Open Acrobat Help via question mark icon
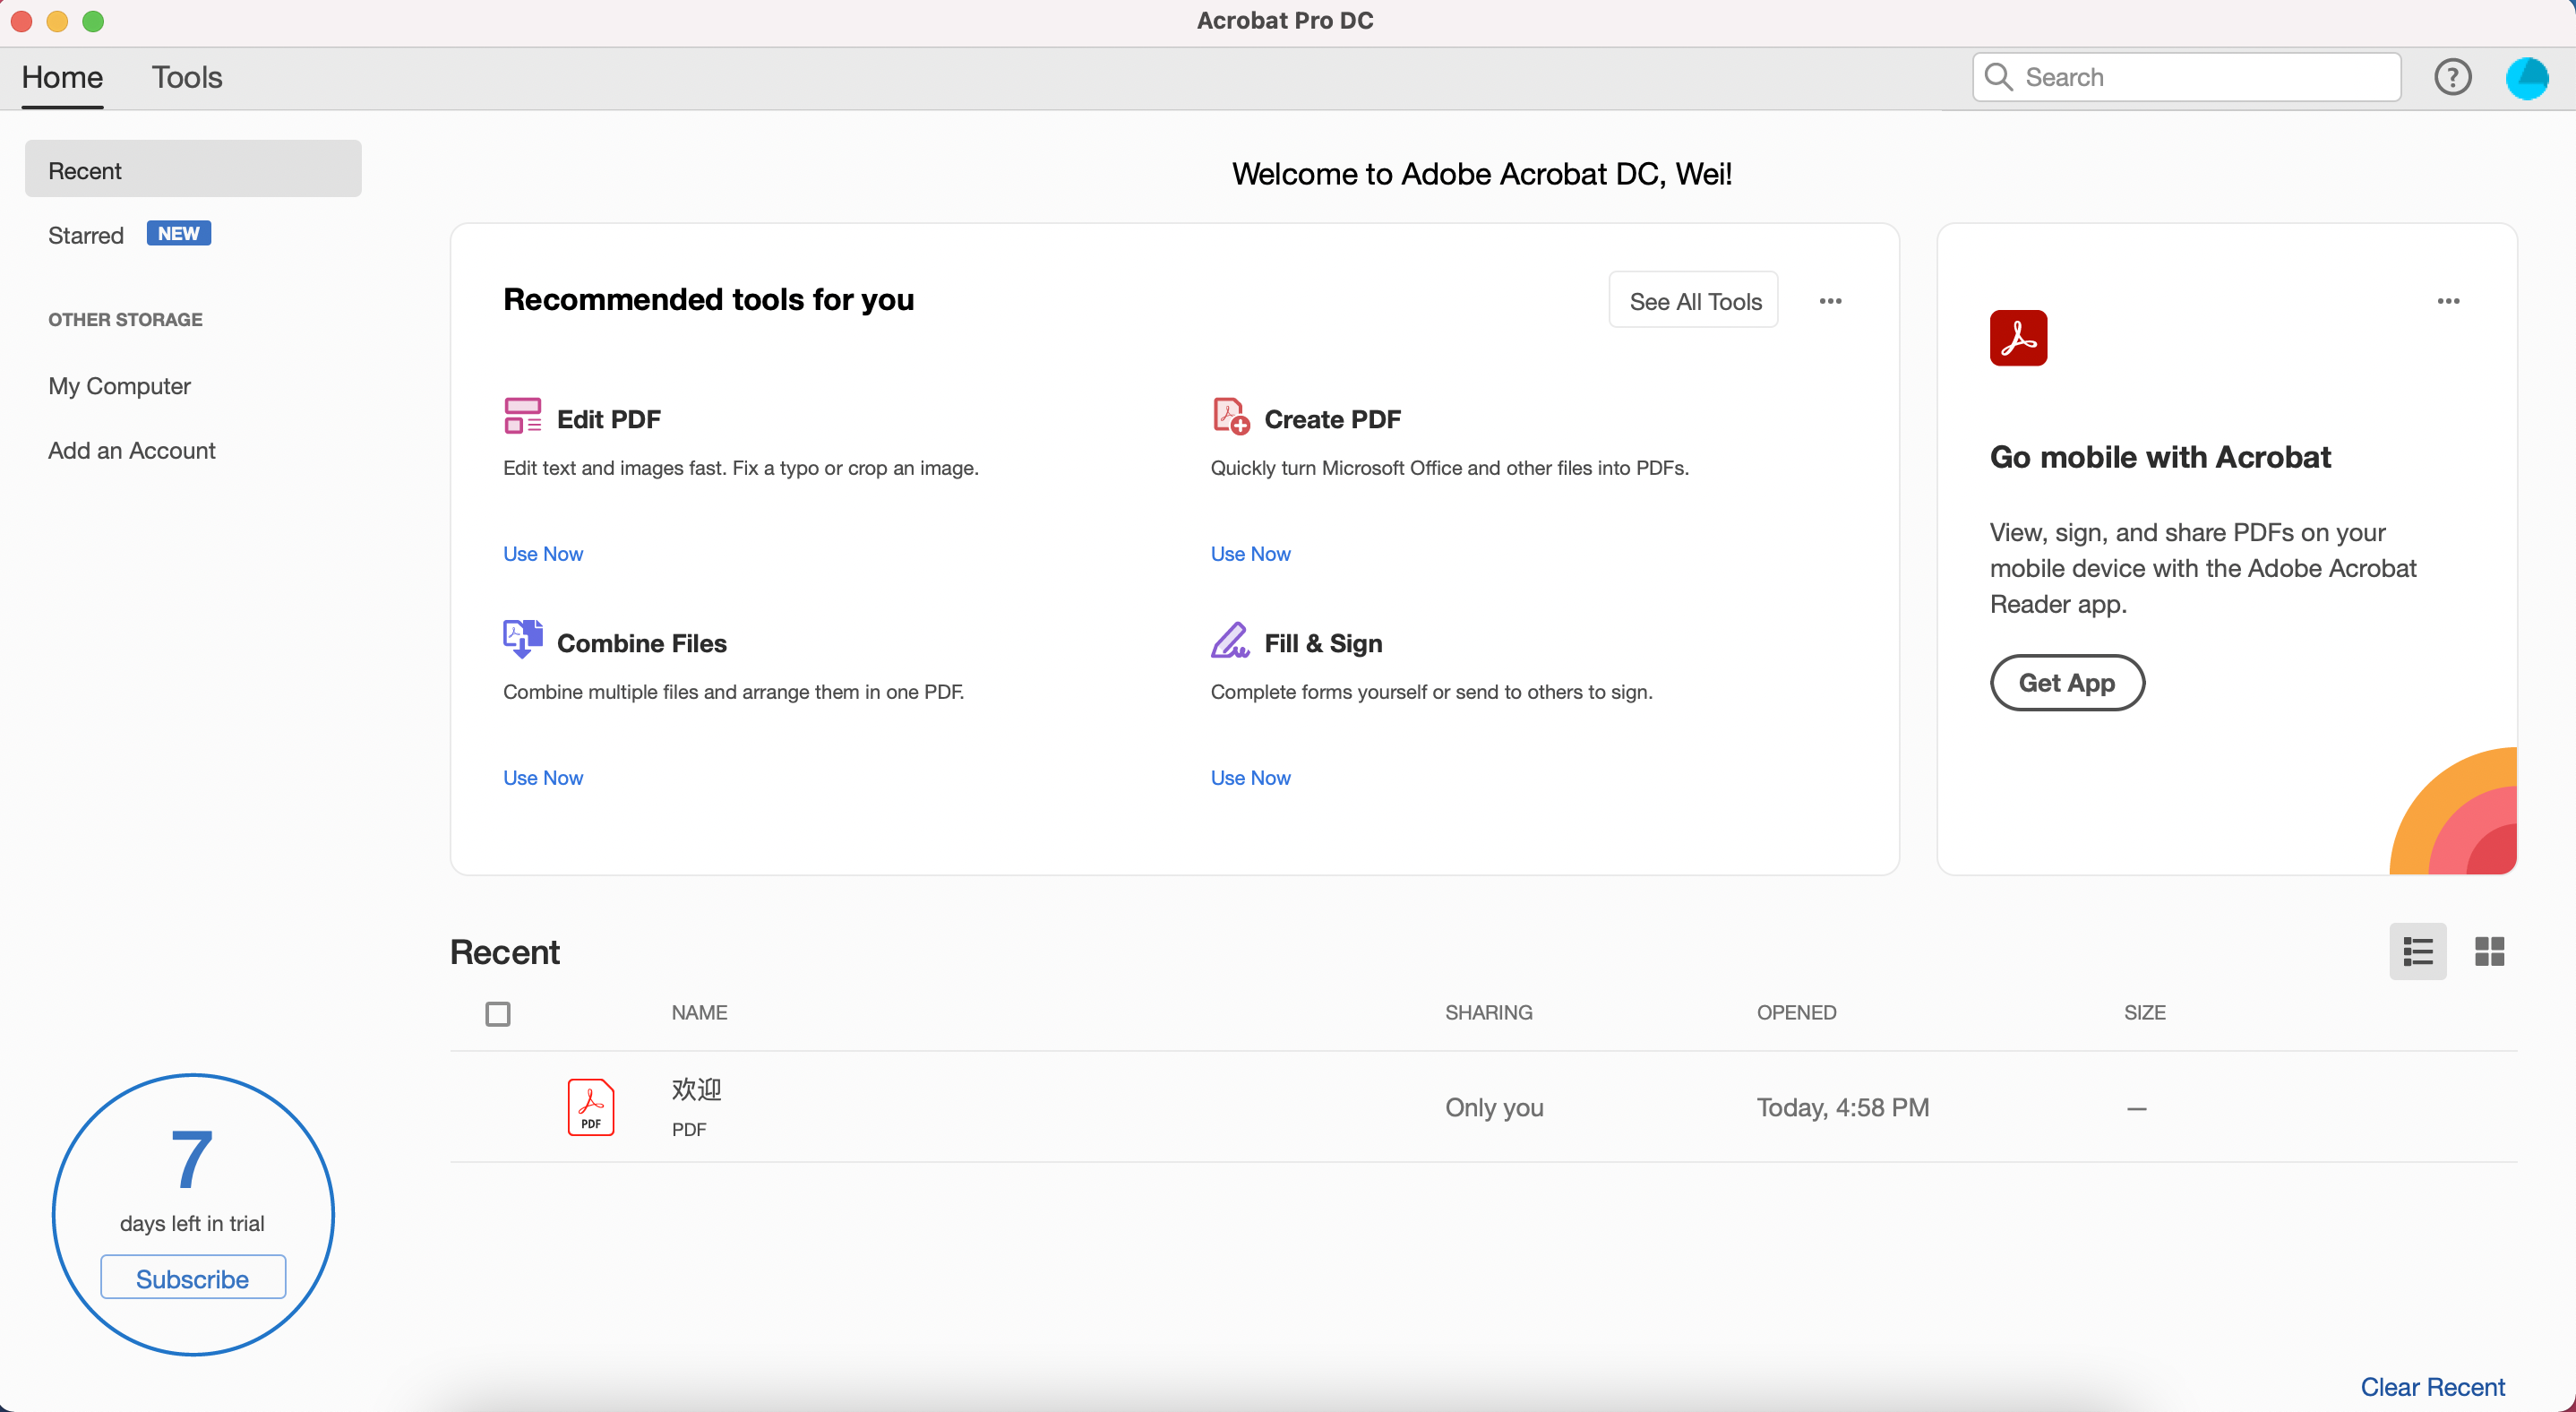The image size is (2576, 1412). (x=2452, y=76)
